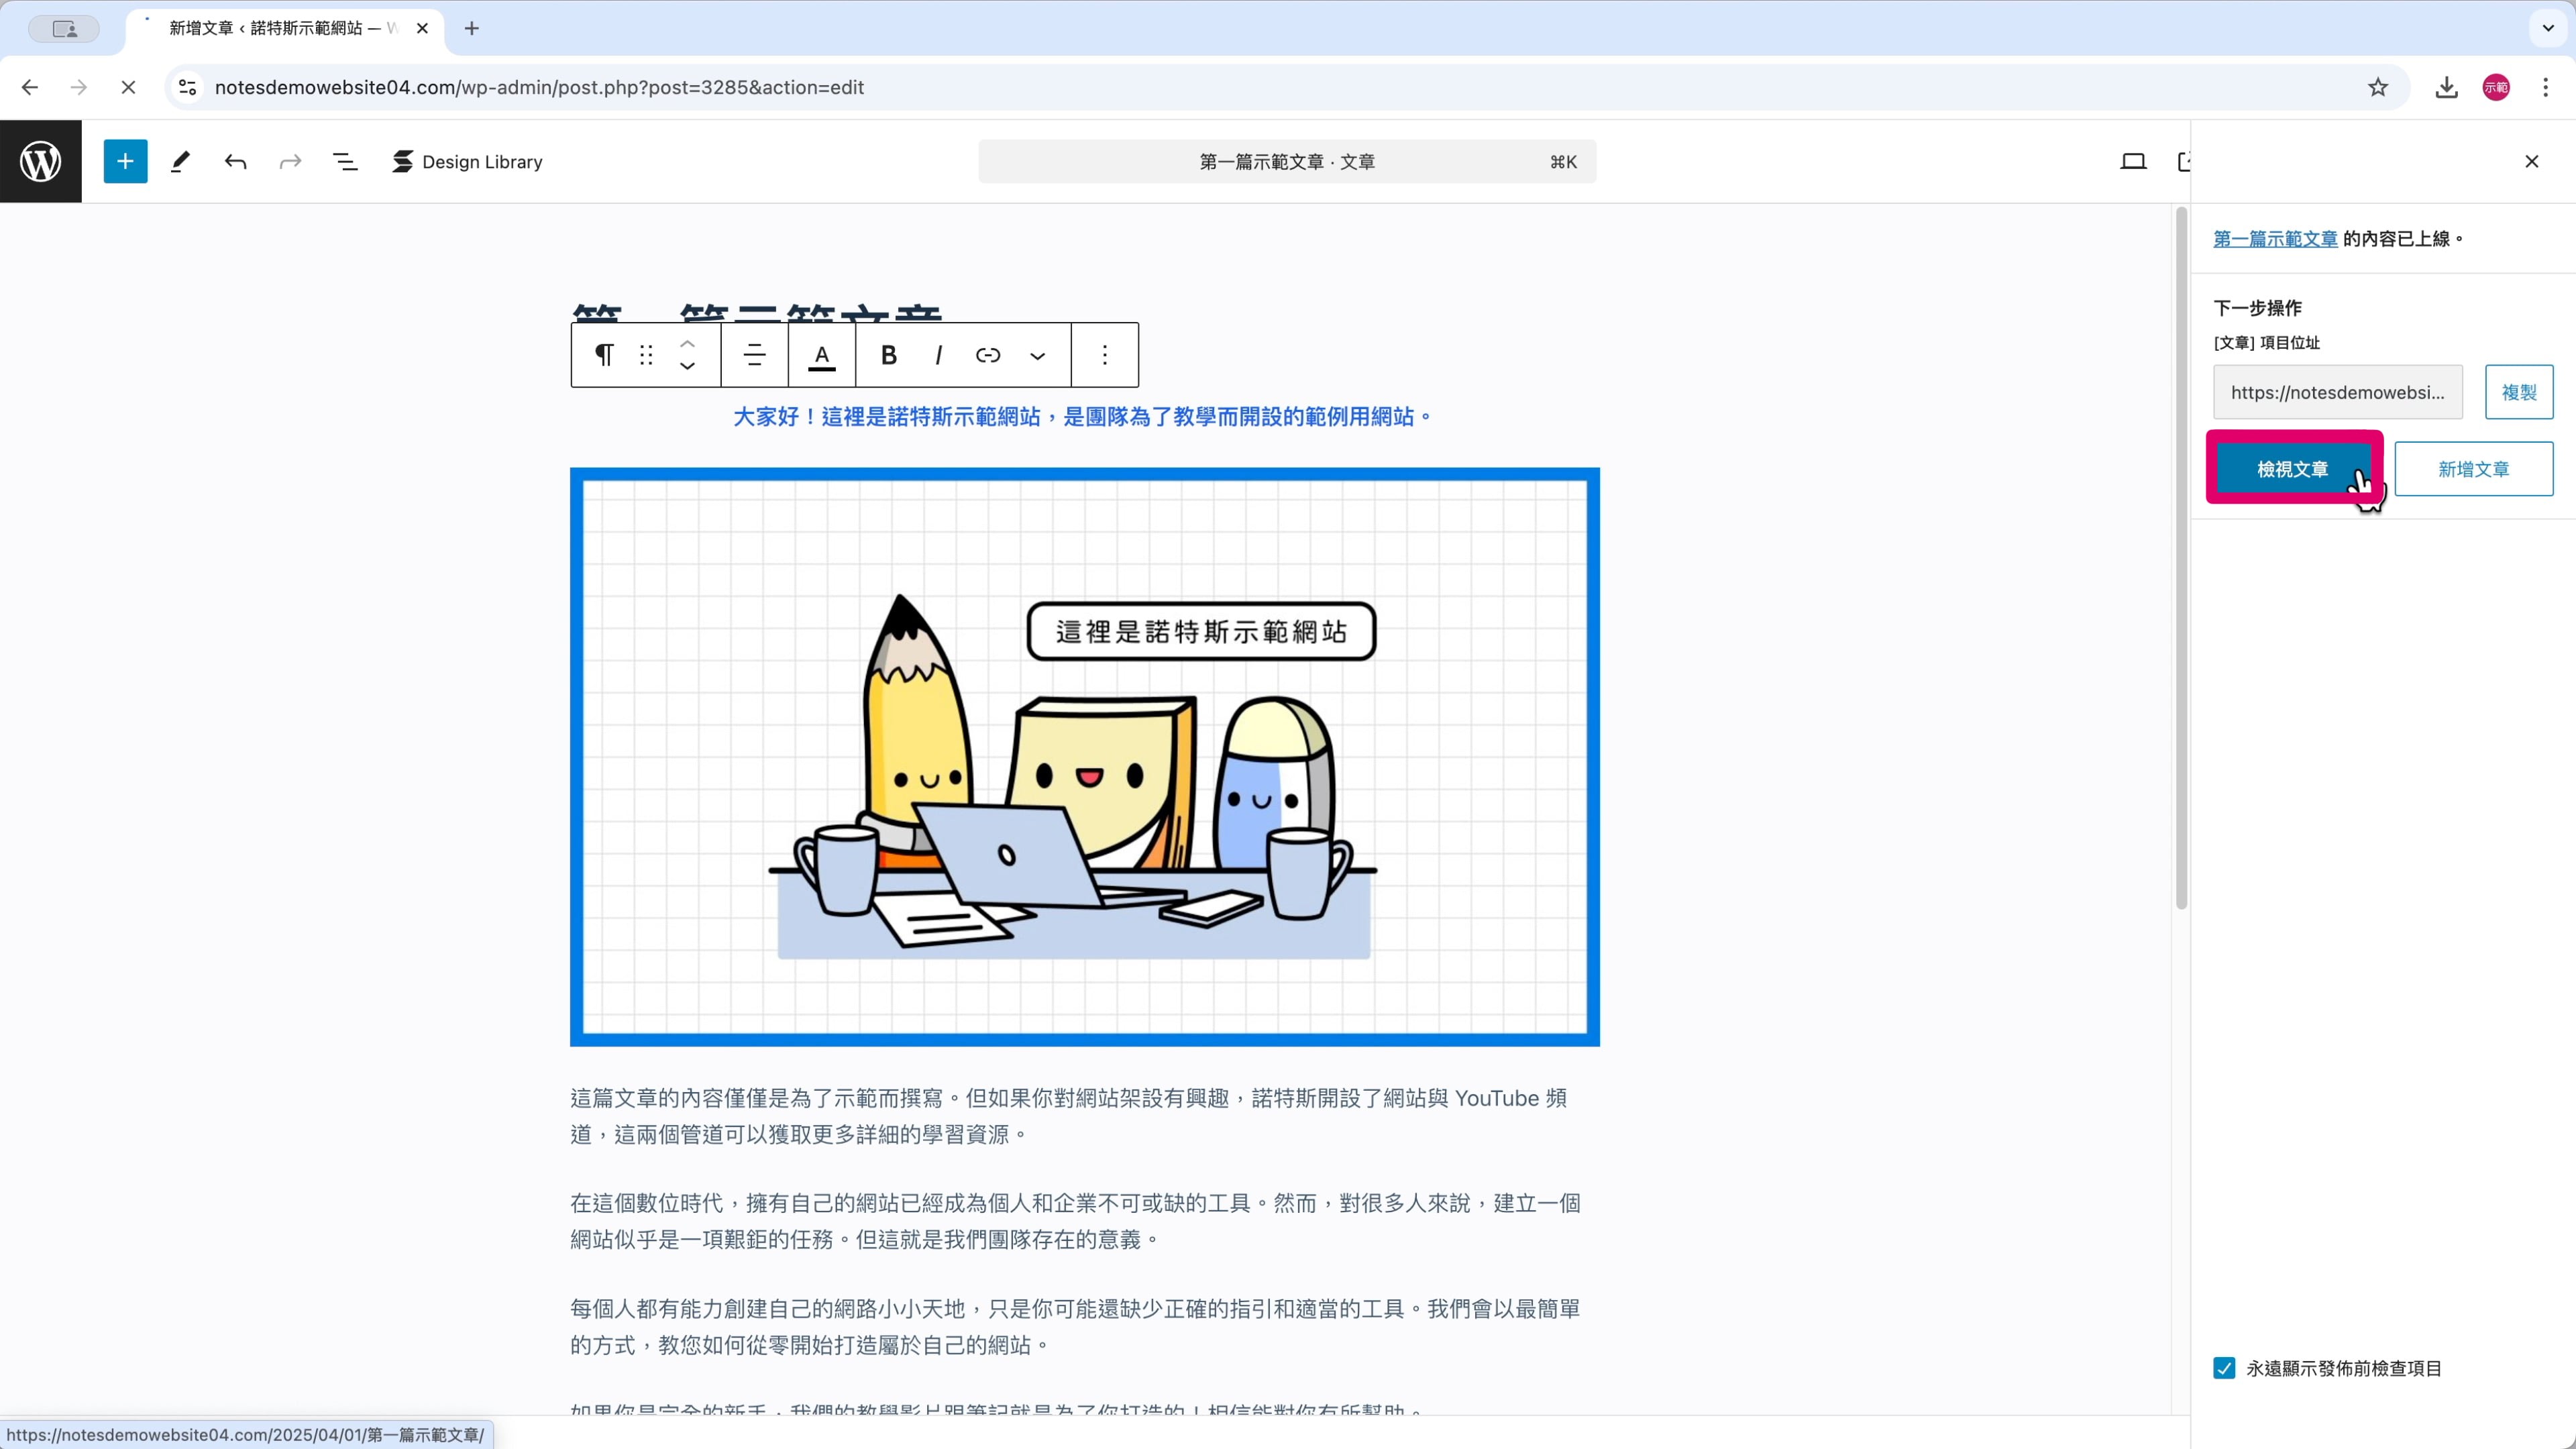
Task: Click the undo arrow
Action: [x=235, y=161]
